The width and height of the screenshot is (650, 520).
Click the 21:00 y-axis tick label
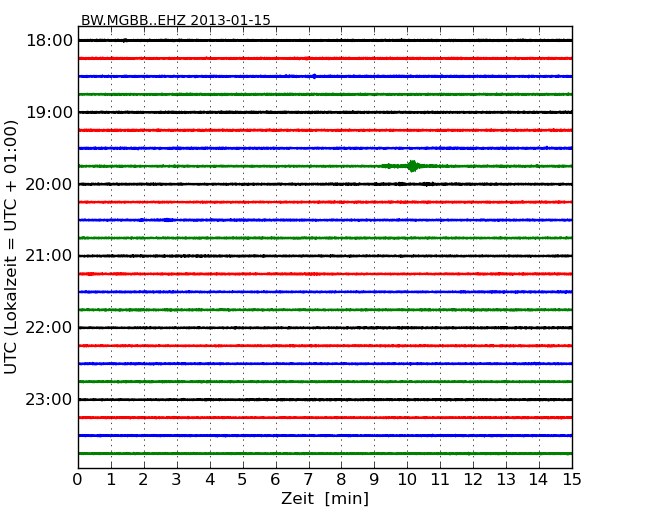(x=49, y=256)
